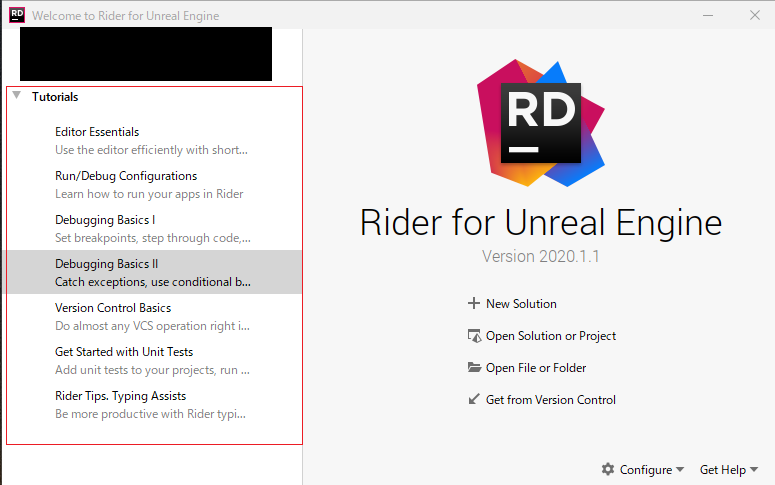Click the large Rider RD logo image

pyautogui.click(x=541, y=123)
